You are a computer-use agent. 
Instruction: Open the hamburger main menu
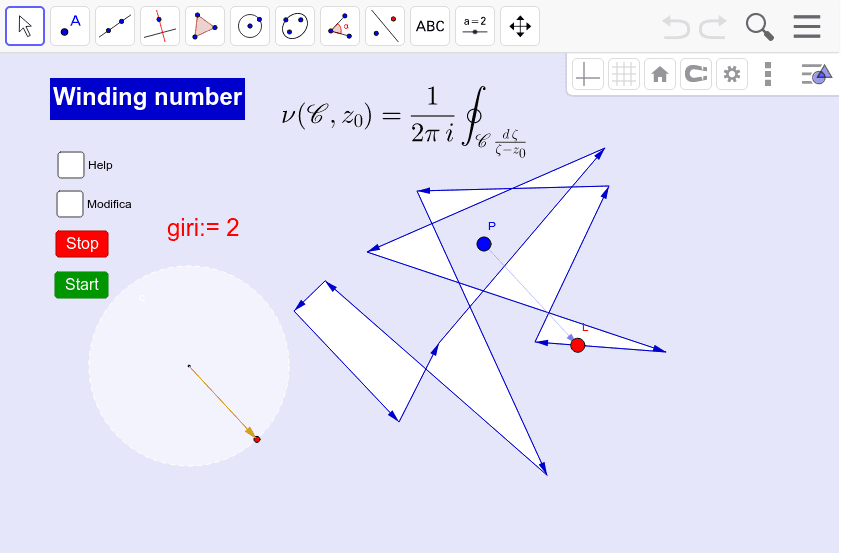807,26
